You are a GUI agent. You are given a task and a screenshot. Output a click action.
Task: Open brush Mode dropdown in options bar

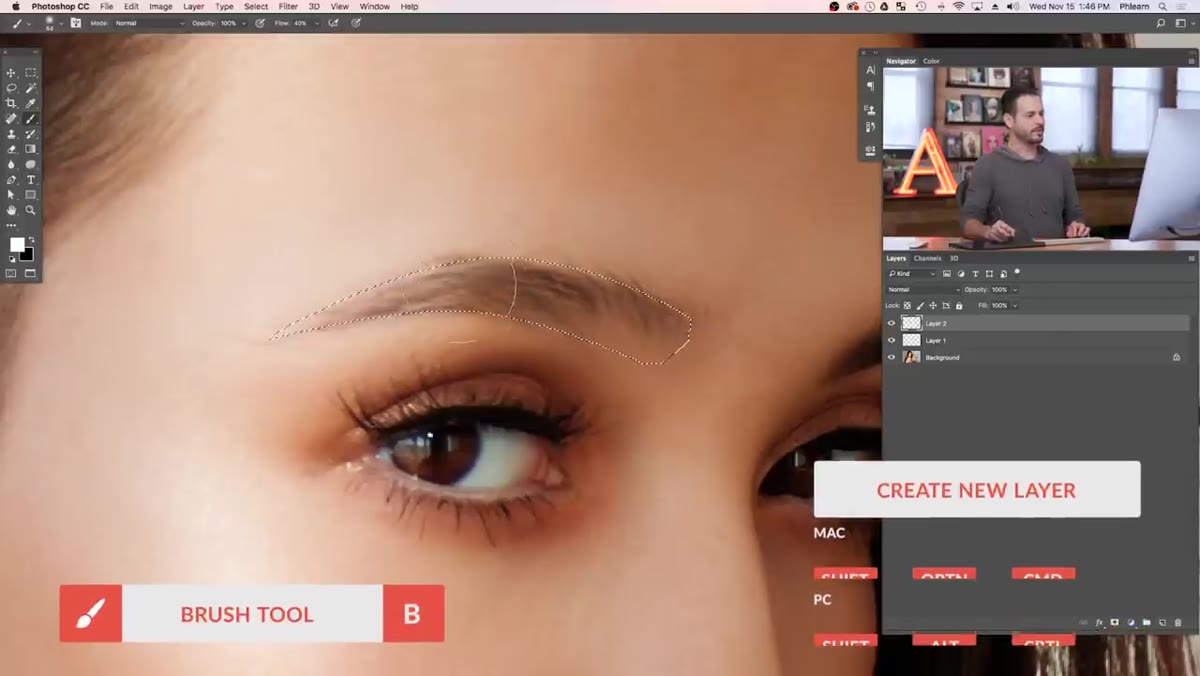pyautogui.click(x=149, y=22)
